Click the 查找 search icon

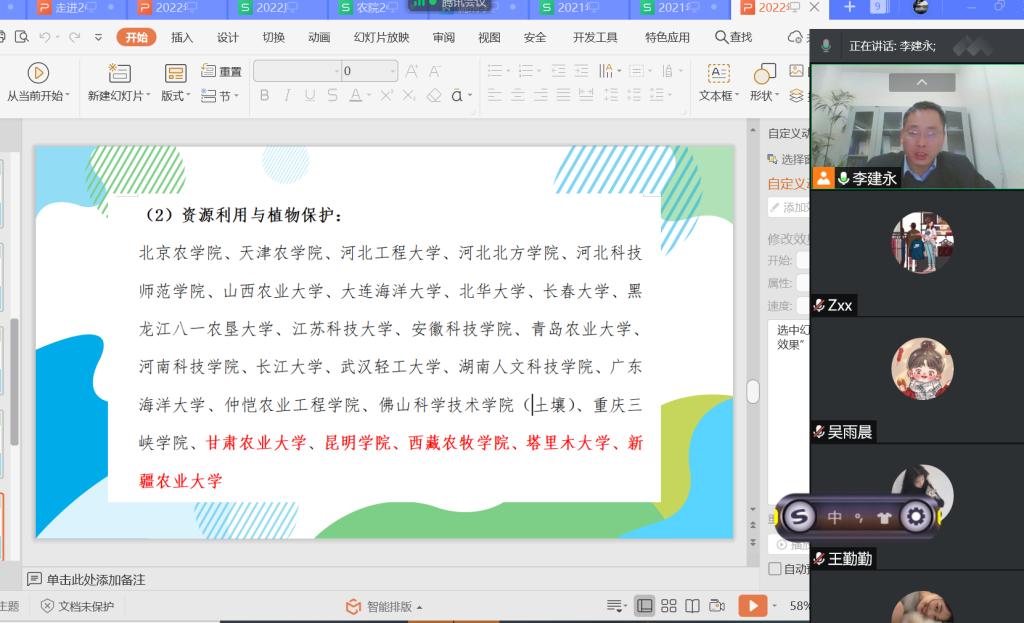[x=733, y=37]
